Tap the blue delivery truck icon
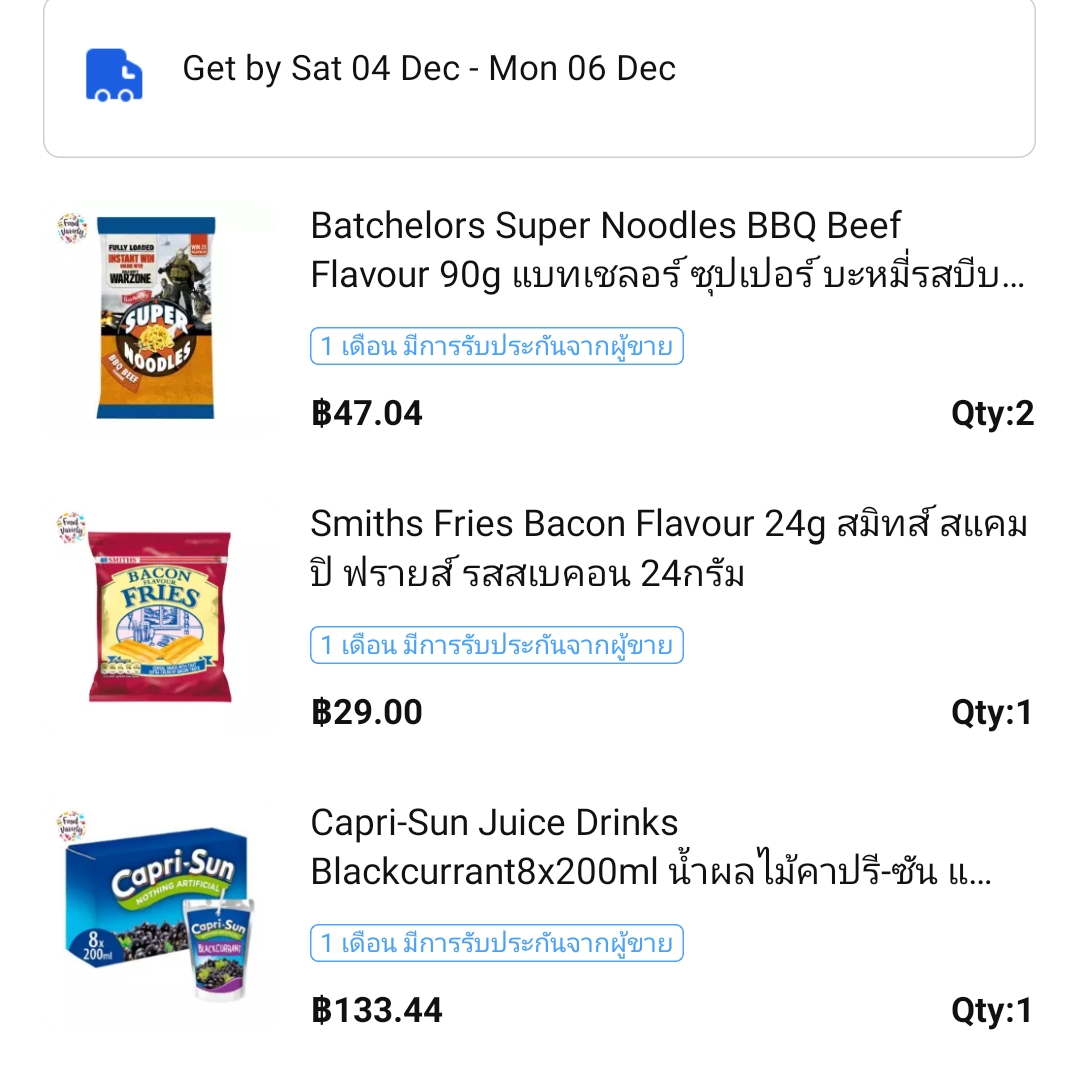This screenshot has width=1080, height=1085. (x=114, y=75)
